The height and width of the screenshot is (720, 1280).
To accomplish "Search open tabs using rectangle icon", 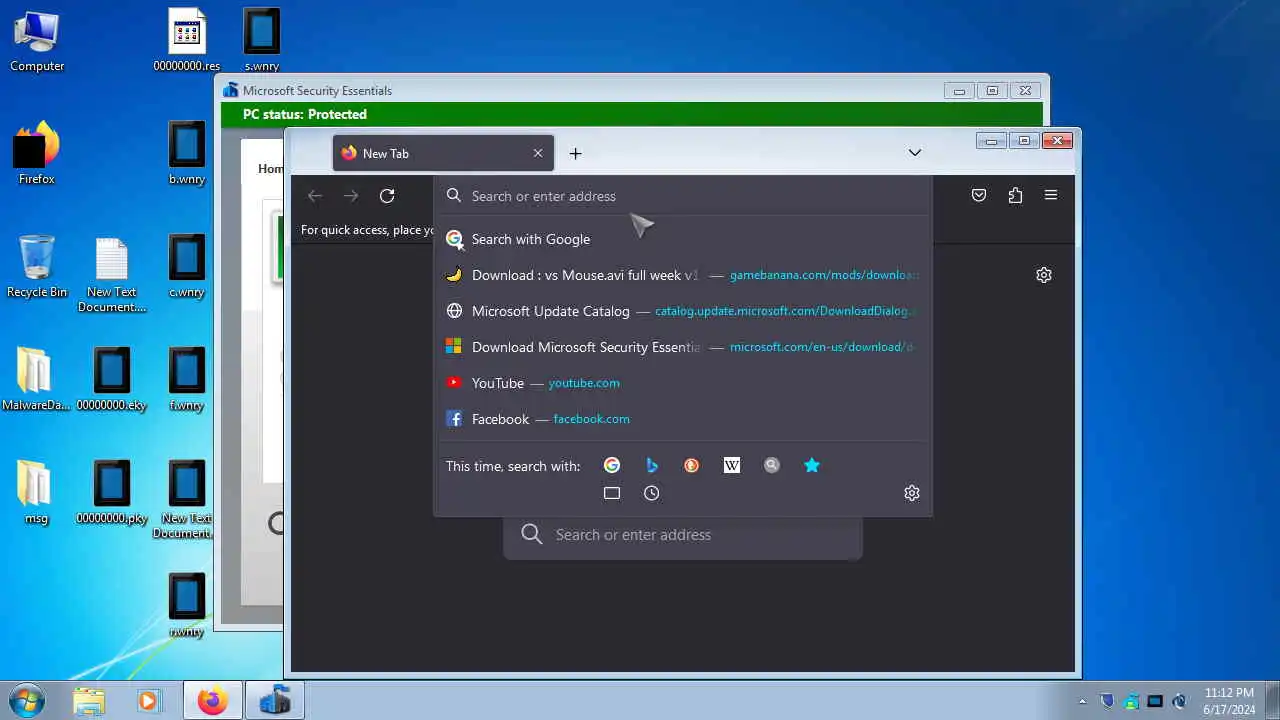I will (x=612, y=493).
